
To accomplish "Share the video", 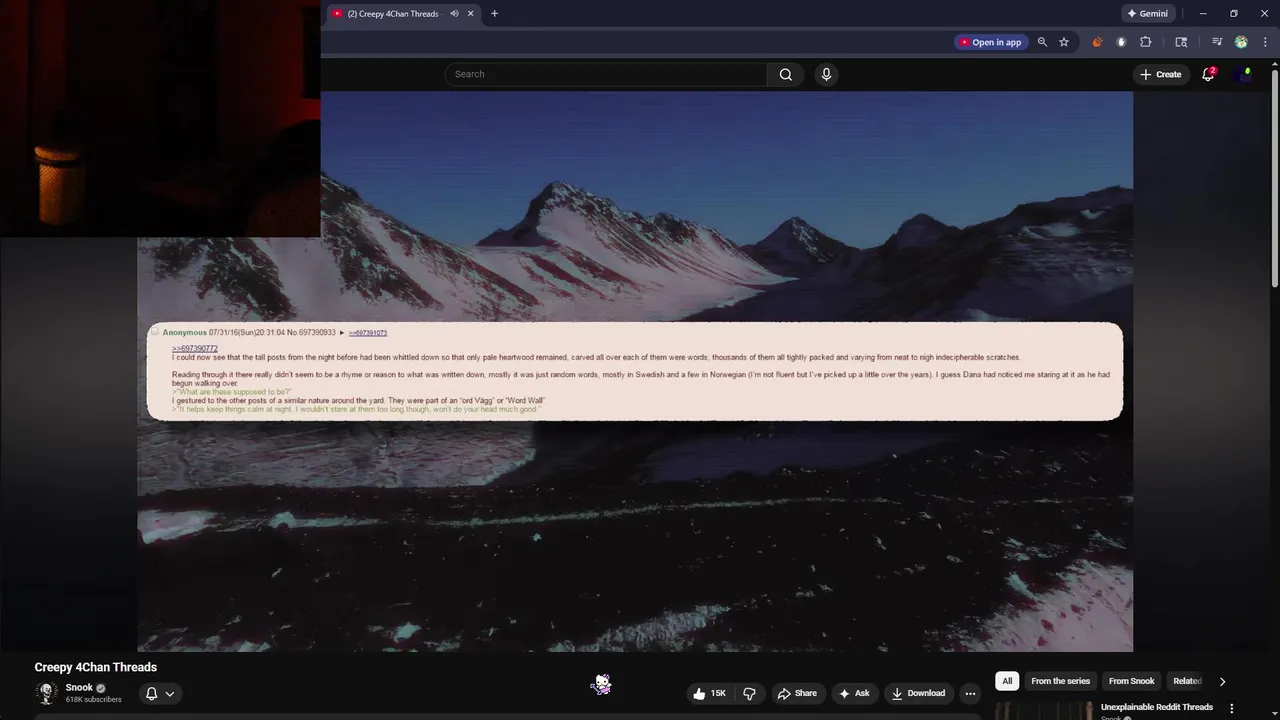I will coord(797,693).
